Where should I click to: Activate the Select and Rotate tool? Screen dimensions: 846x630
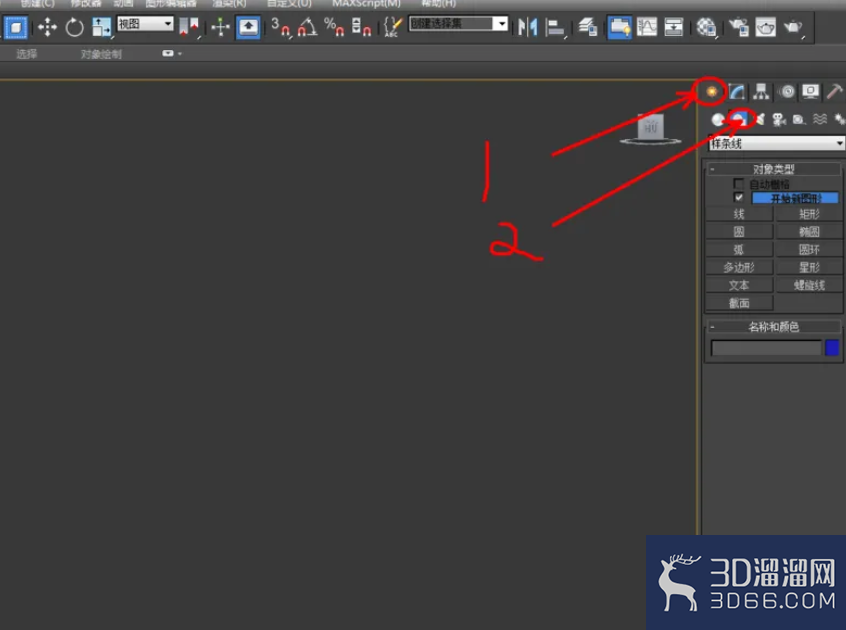click(74, 27)
